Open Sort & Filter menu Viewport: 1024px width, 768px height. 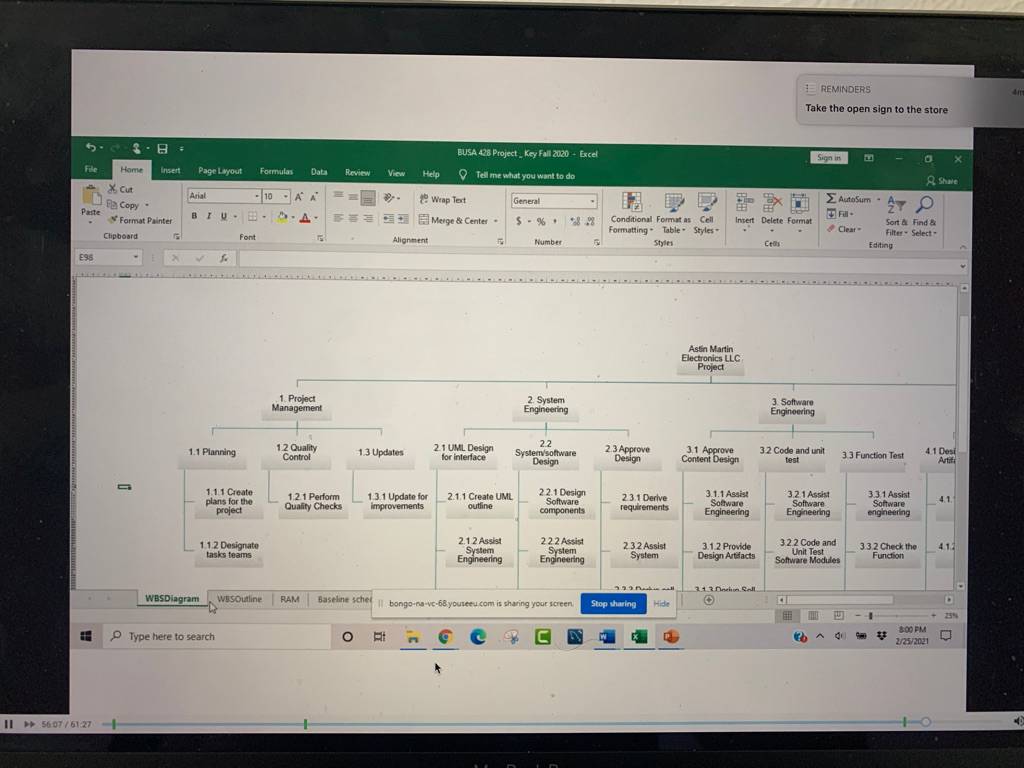click(x=896, y=217)
